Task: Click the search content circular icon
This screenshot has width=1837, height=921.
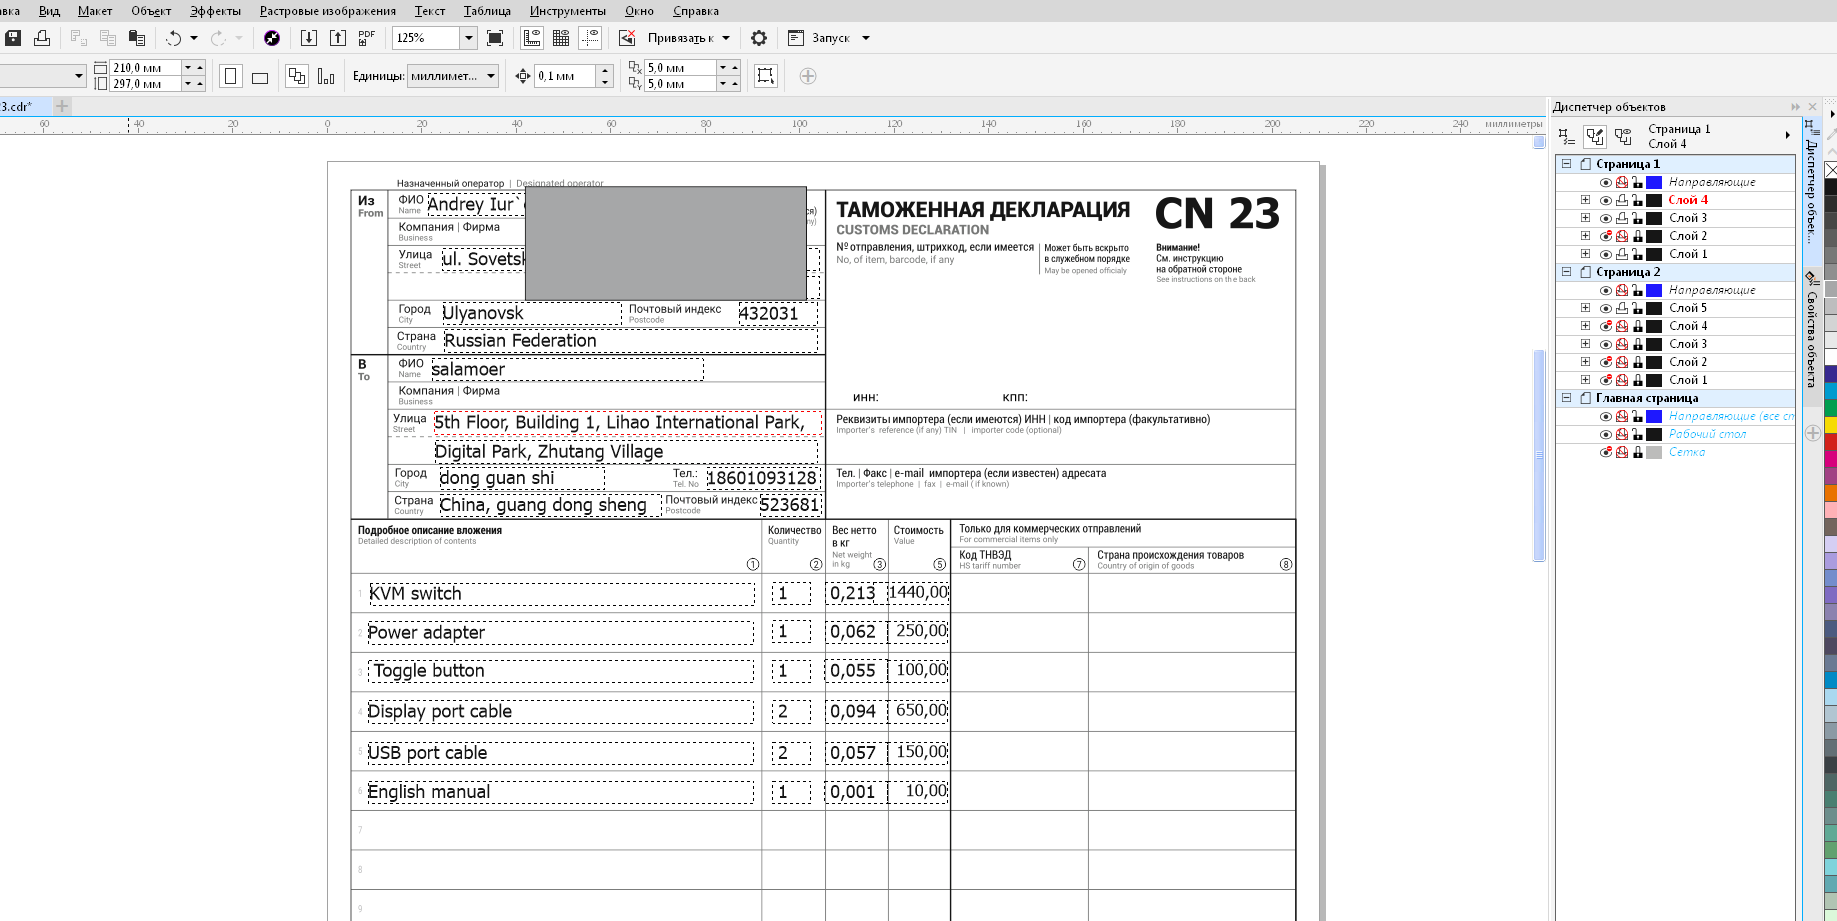Action: pyautogui.click(x=272, y=38)
